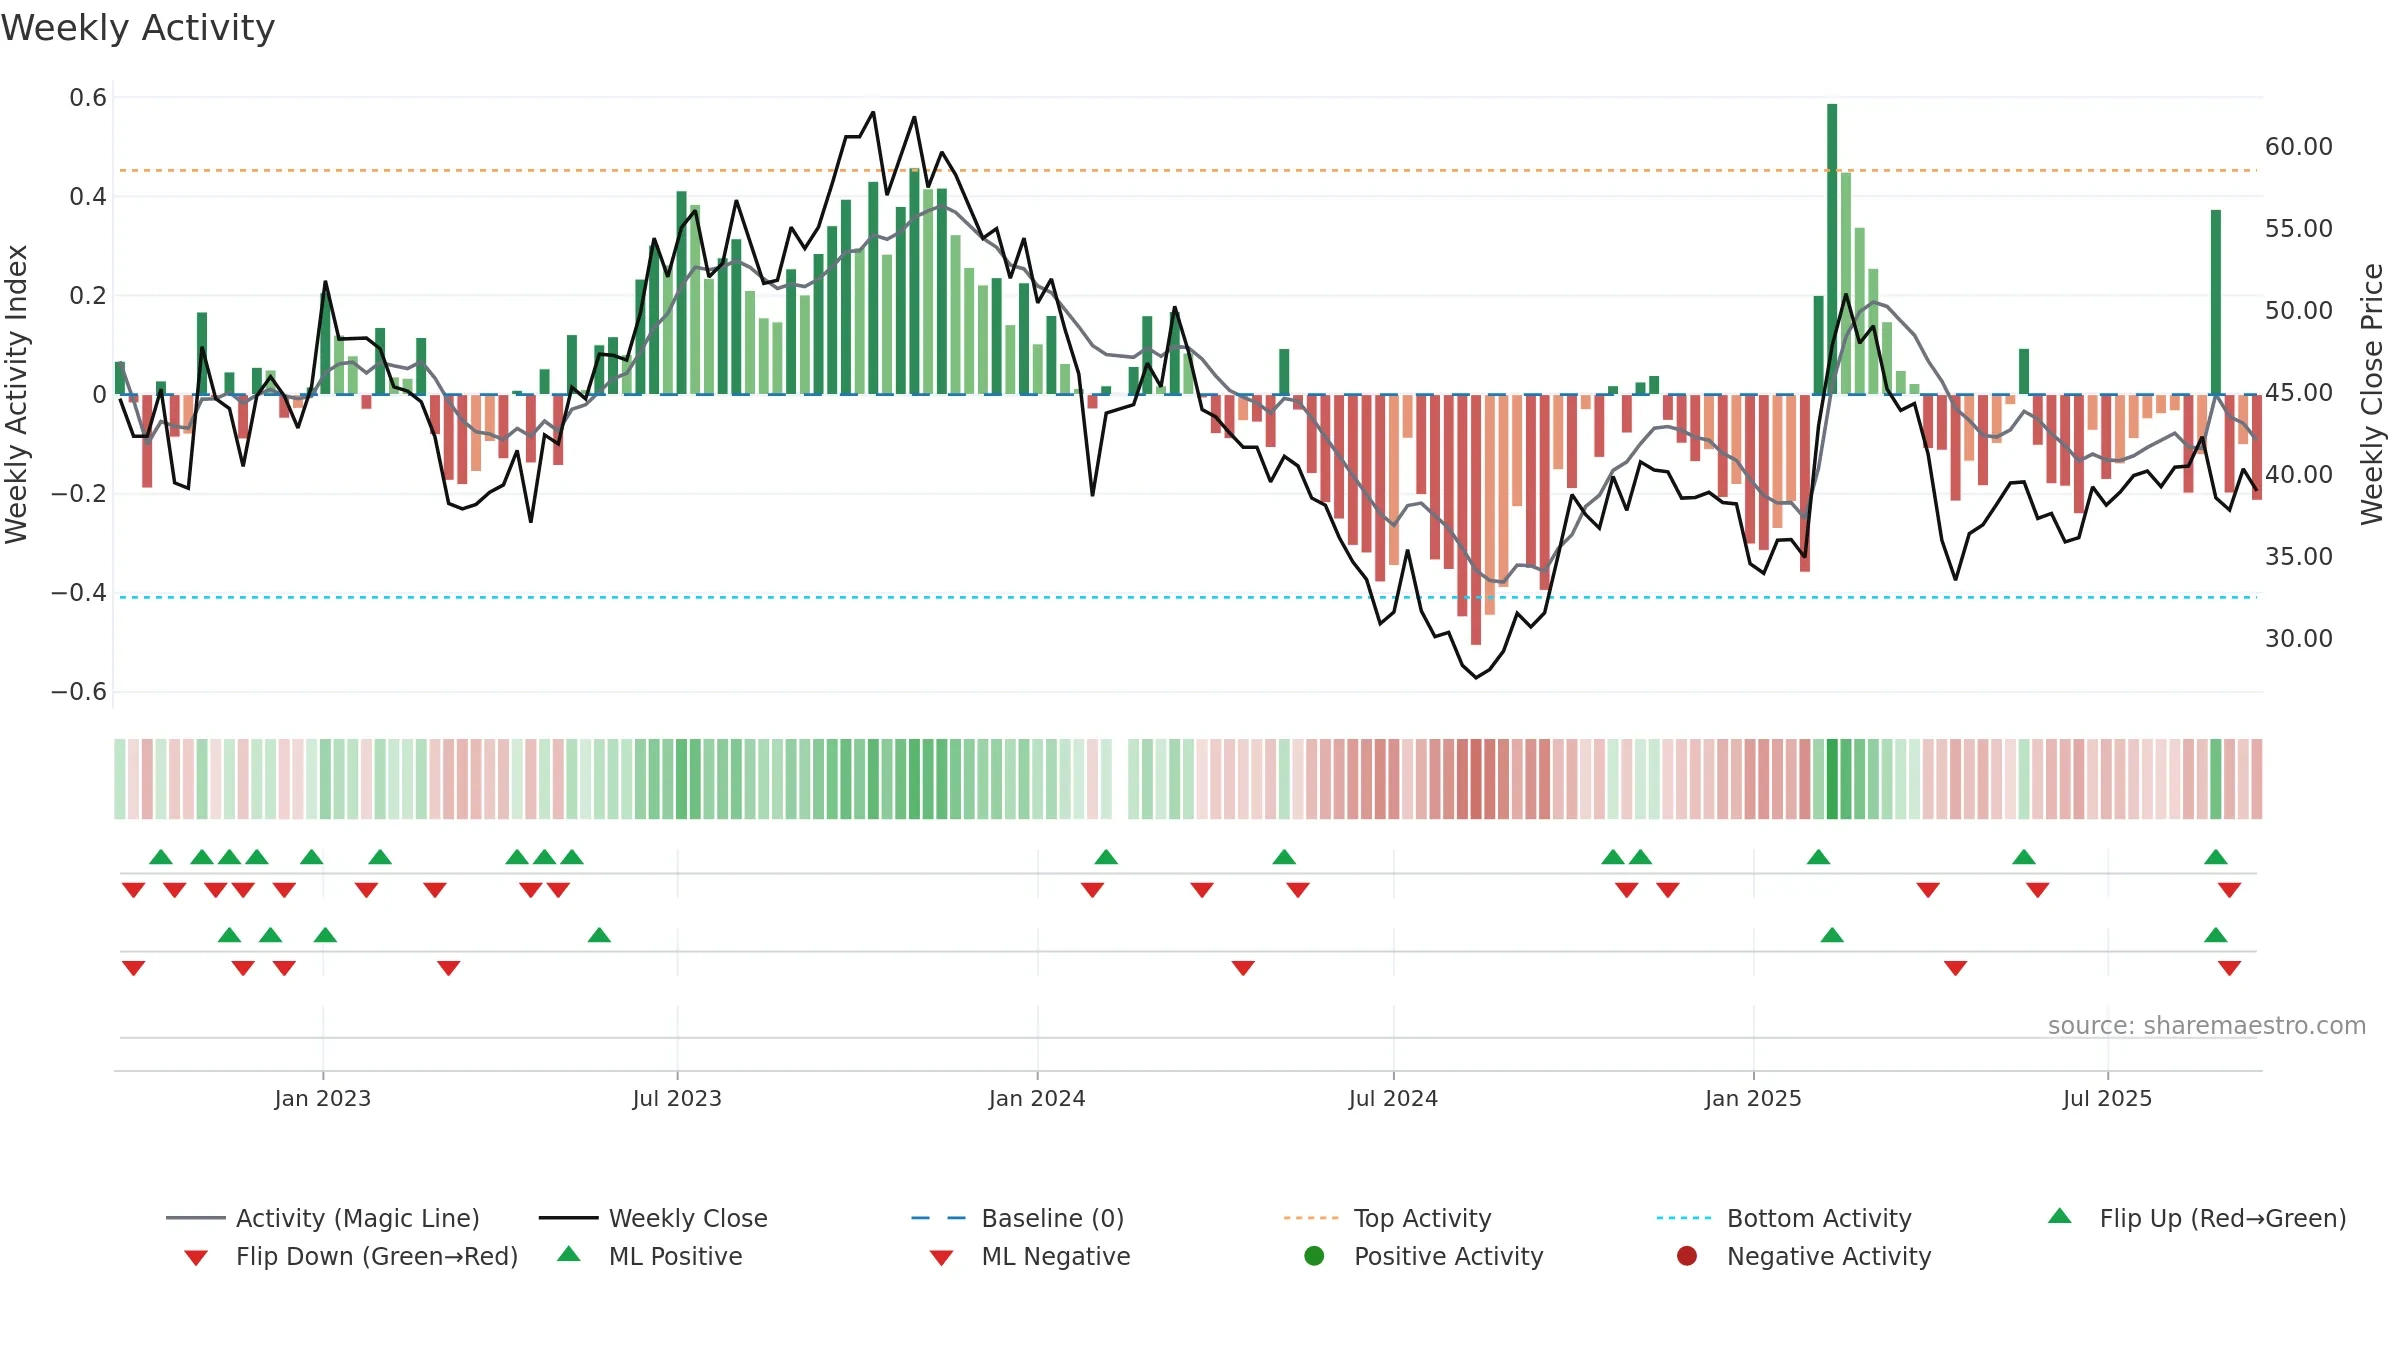This screenshot has height=1350, width=2400.
Task: Toggle the ML Negative legend entry
Action: tap(1030, 1256)
